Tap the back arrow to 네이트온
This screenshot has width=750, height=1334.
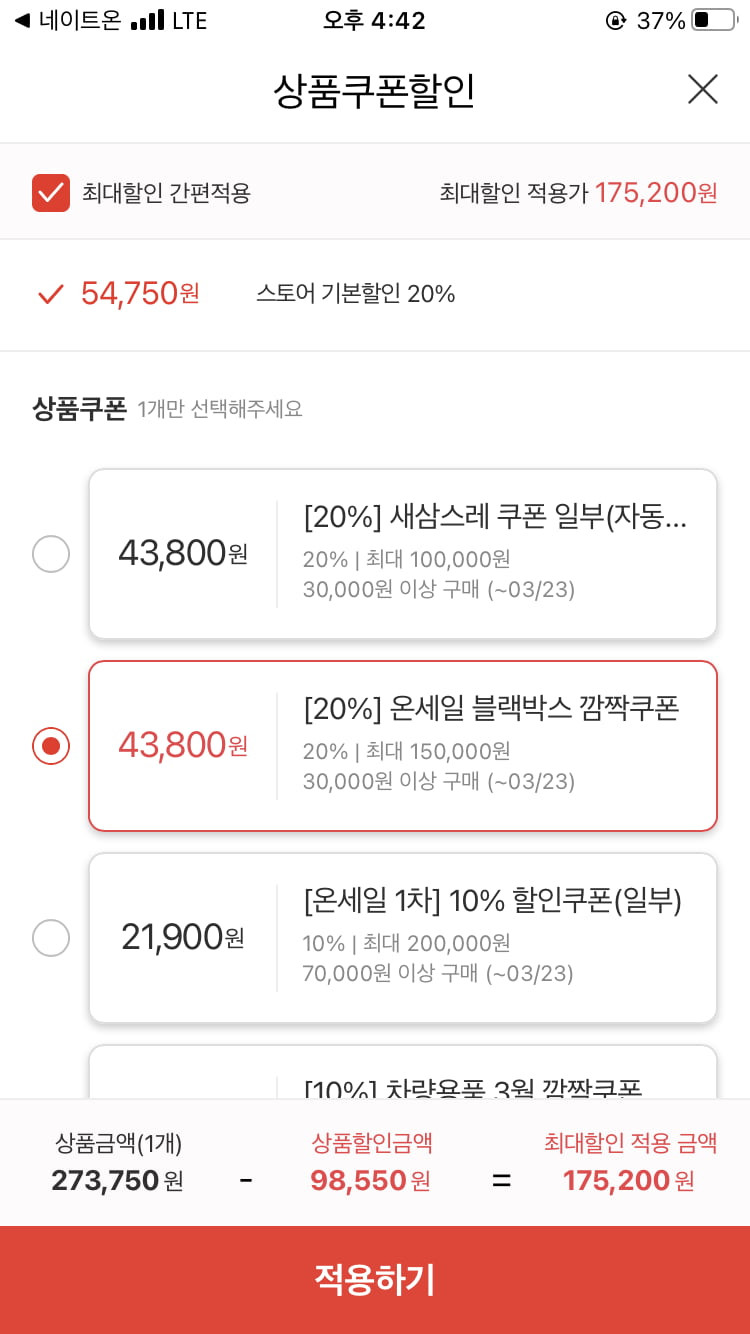click(x=21, y=21)
